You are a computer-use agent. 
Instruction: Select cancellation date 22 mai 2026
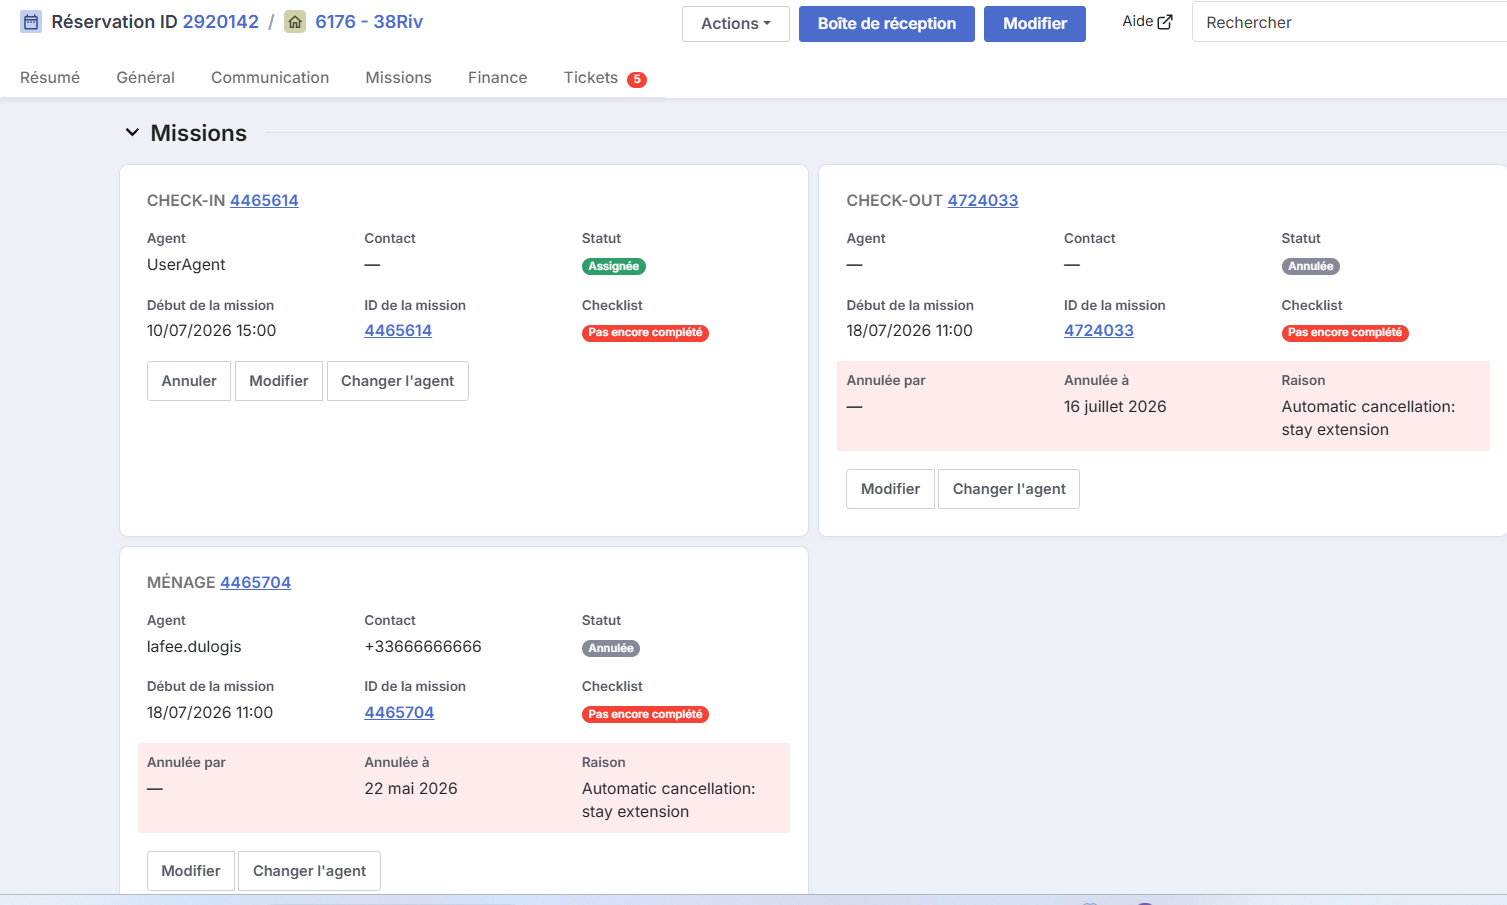coord(411,789)
